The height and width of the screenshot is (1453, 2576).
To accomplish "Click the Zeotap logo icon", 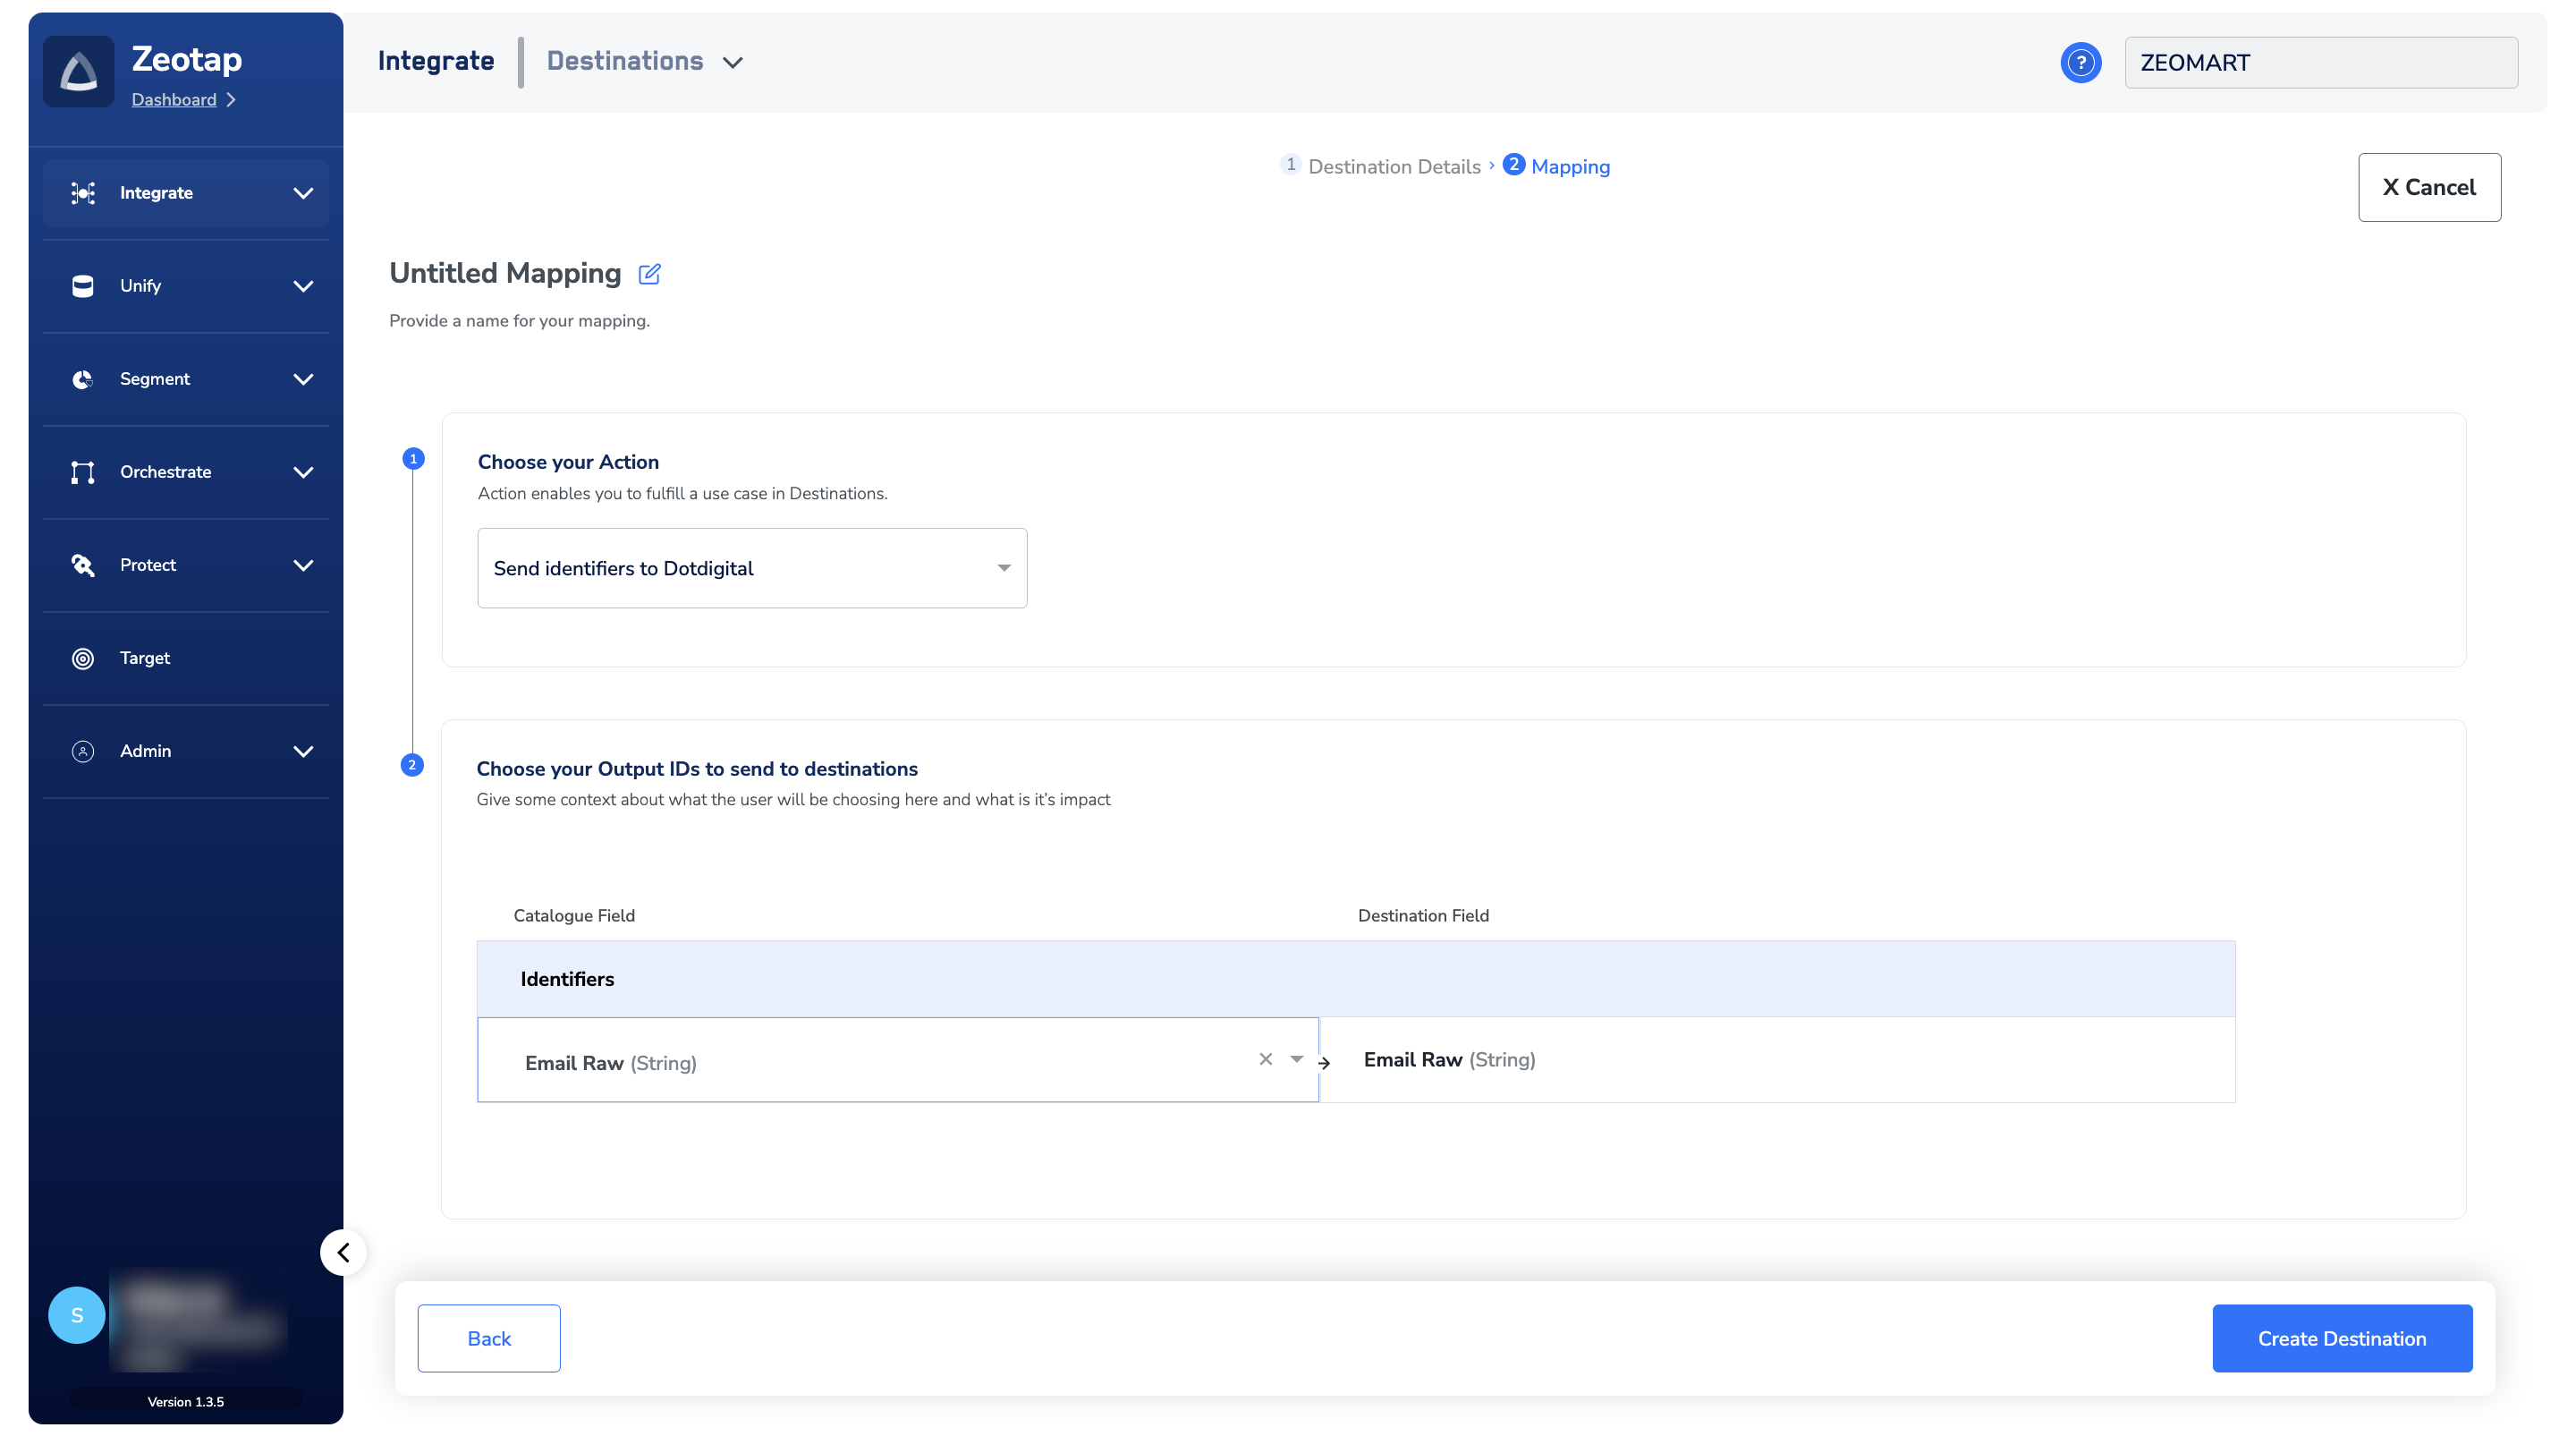I will [x=78, y=72].
